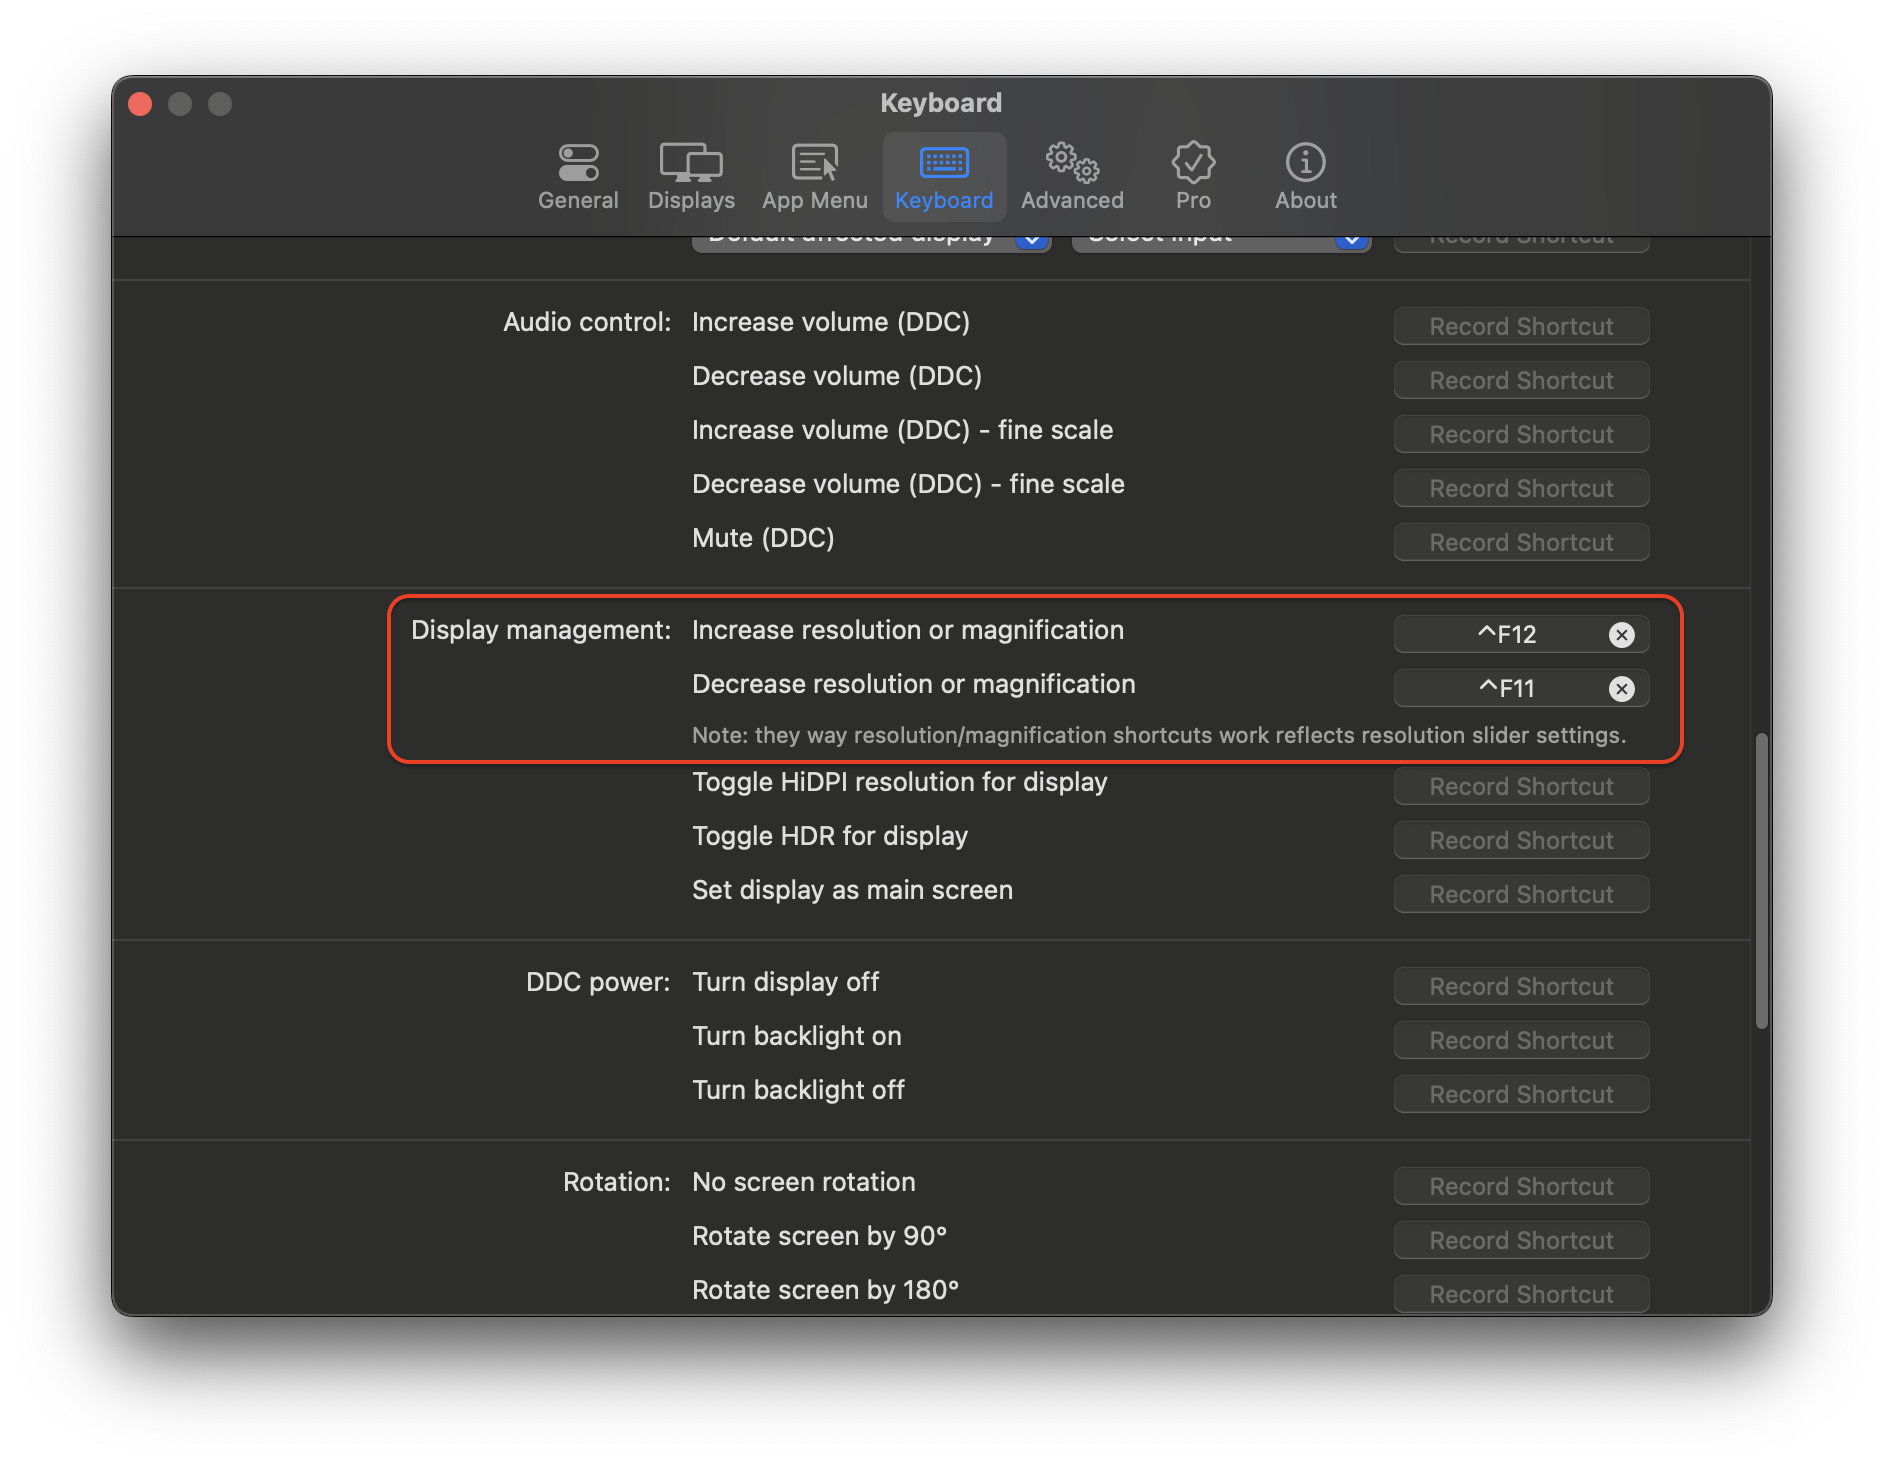Record shortcut for Rotate screen by 90°
Viewport: 1884px width, 1464px height.
tap(1520, 1240)
